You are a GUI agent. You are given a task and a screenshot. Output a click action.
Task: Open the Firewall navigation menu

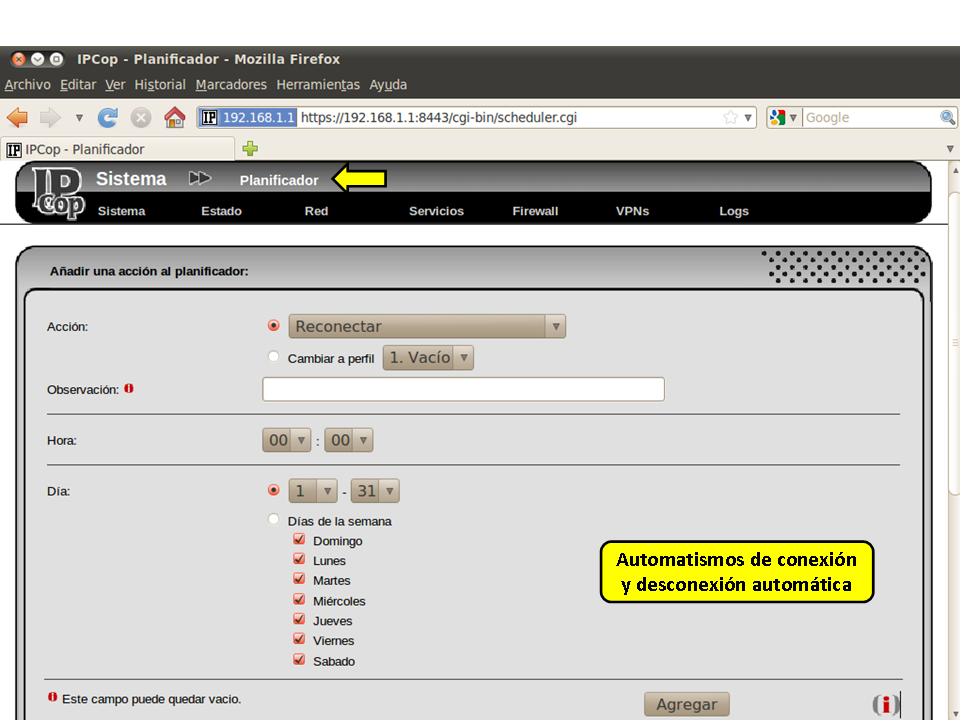(x=535, y=211)
